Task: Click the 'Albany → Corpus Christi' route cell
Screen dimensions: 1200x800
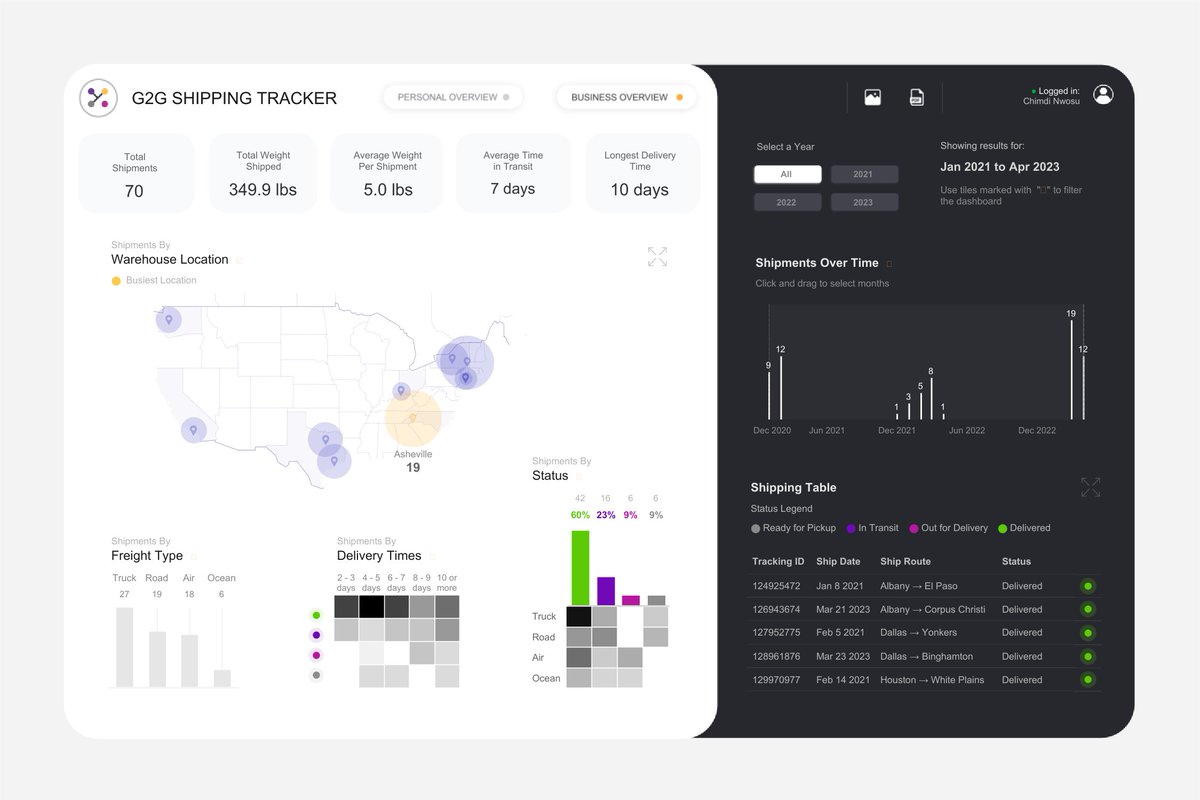Action: [932, 609]
